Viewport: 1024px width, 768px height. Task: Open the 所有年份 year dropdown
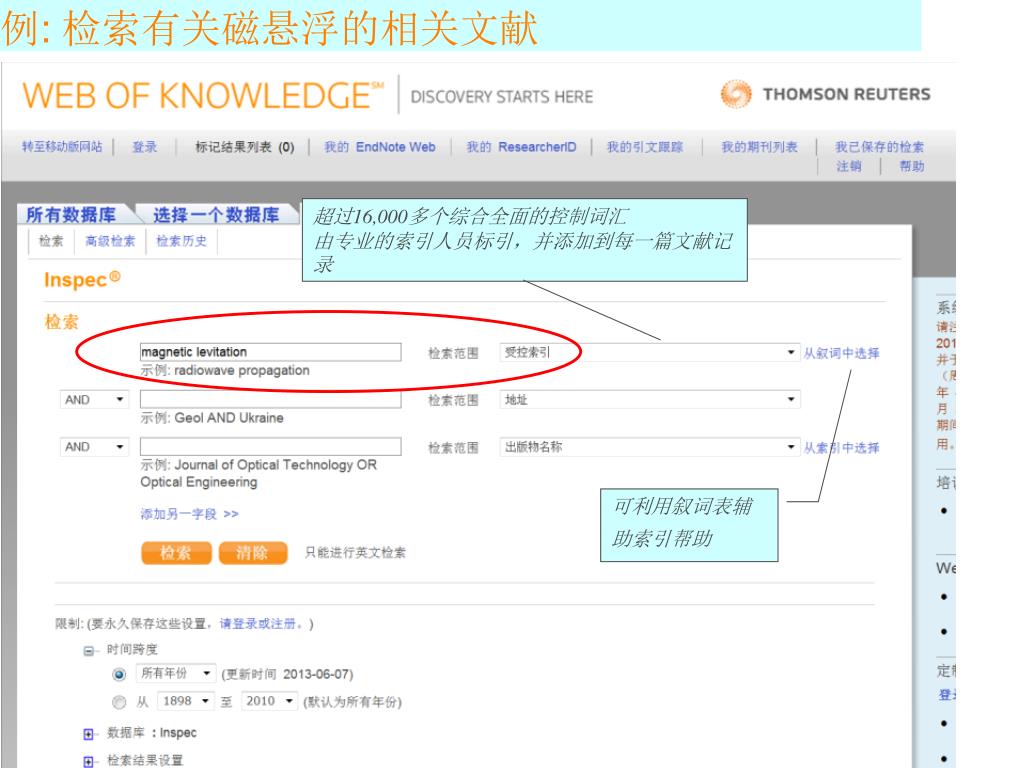tap(175, 673)
